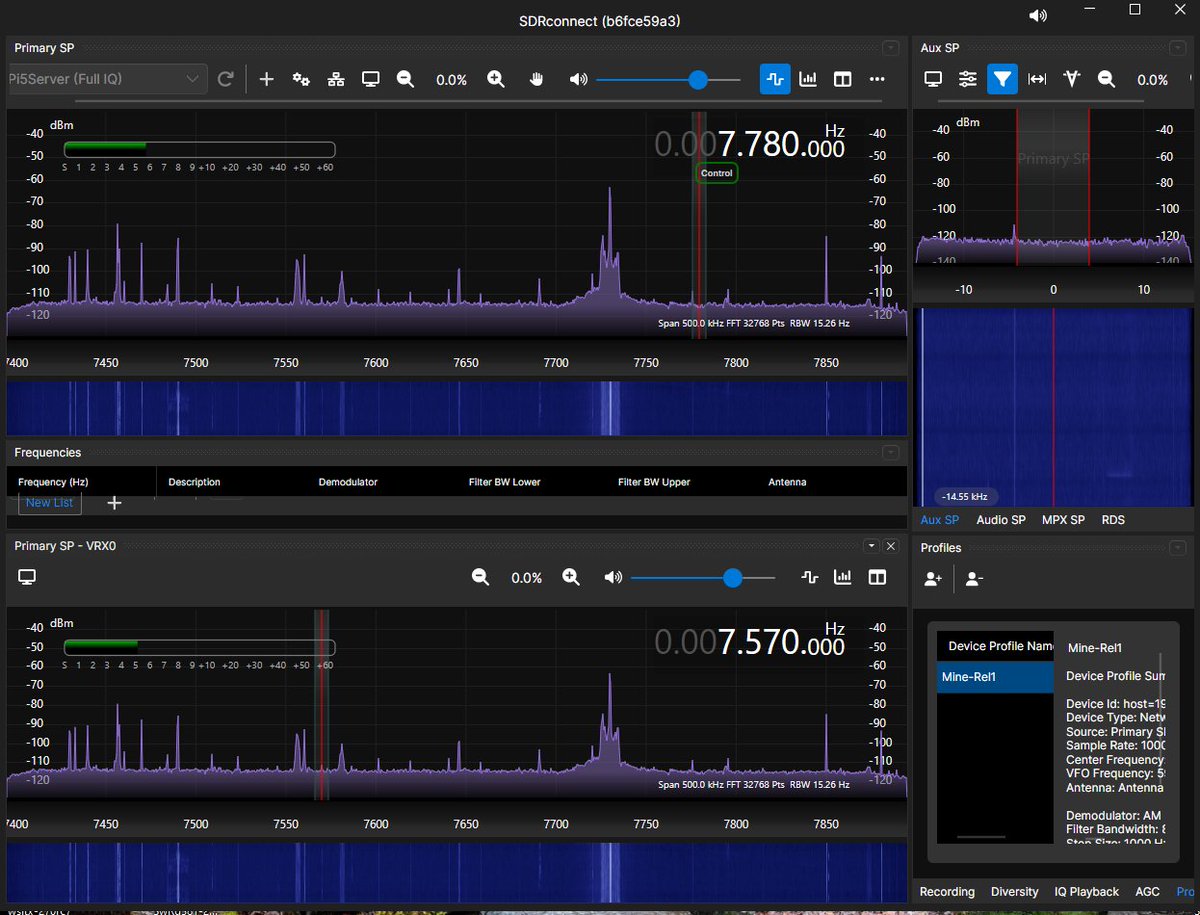This screenshot has height=915, width=1200.
Task: Zoom out the VRX0 spectrum
Action: (x=480, y=577)
